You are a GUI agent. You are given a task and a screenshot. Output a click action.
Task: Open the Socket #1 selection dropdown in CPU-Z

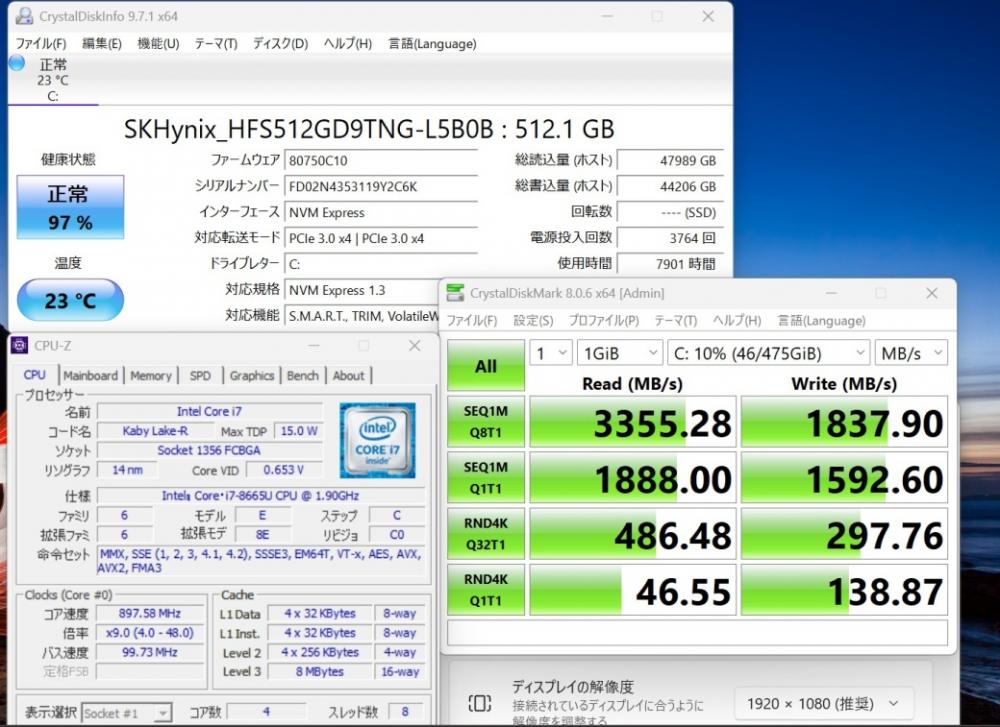[126, 712]
